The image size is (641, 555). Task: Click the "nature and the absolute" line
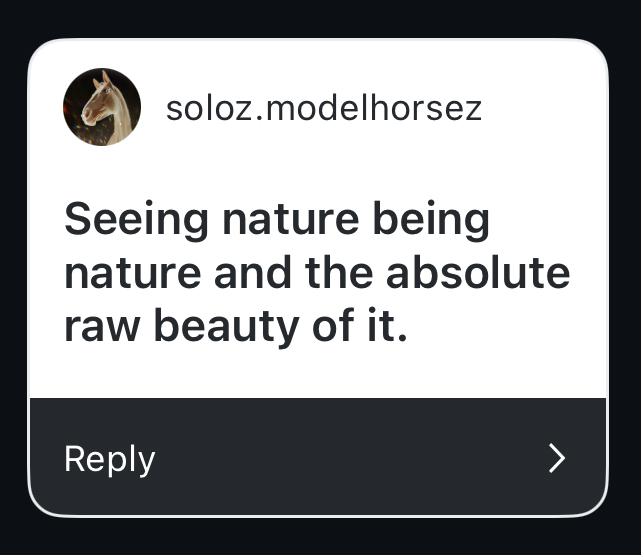point(316,273)
